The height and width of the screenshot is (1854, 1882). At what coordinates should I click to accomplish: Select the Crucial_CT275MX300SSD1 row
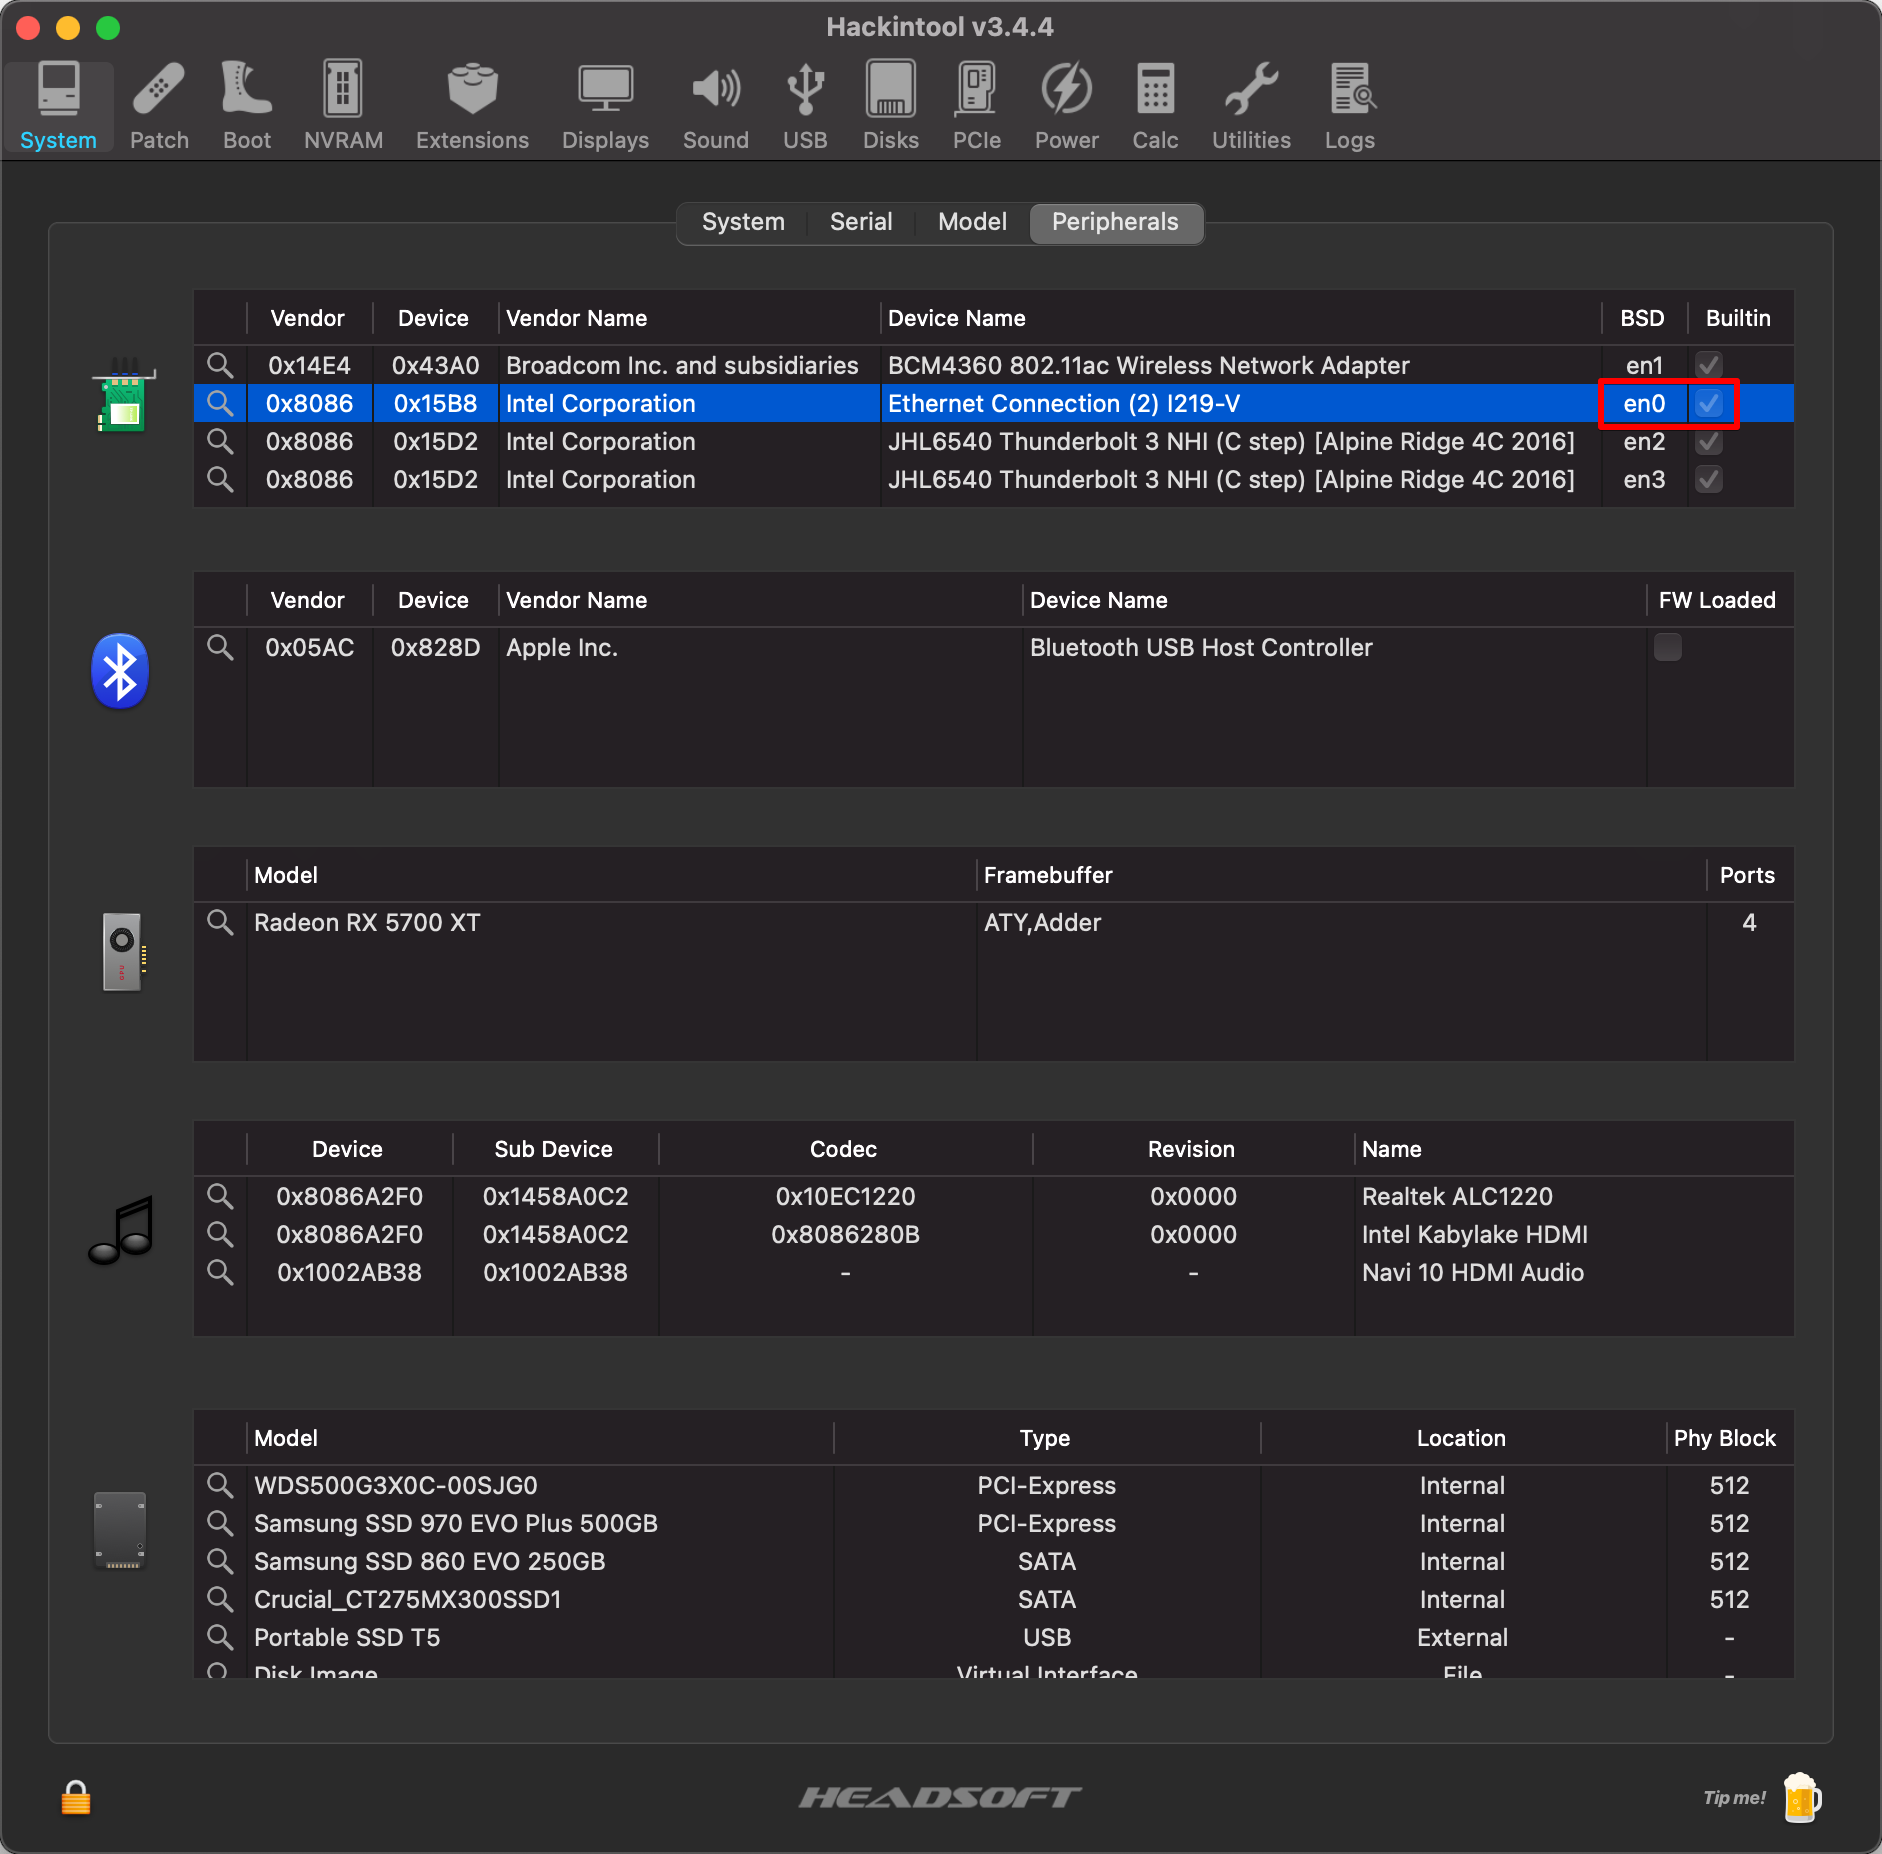point(993,1599)
